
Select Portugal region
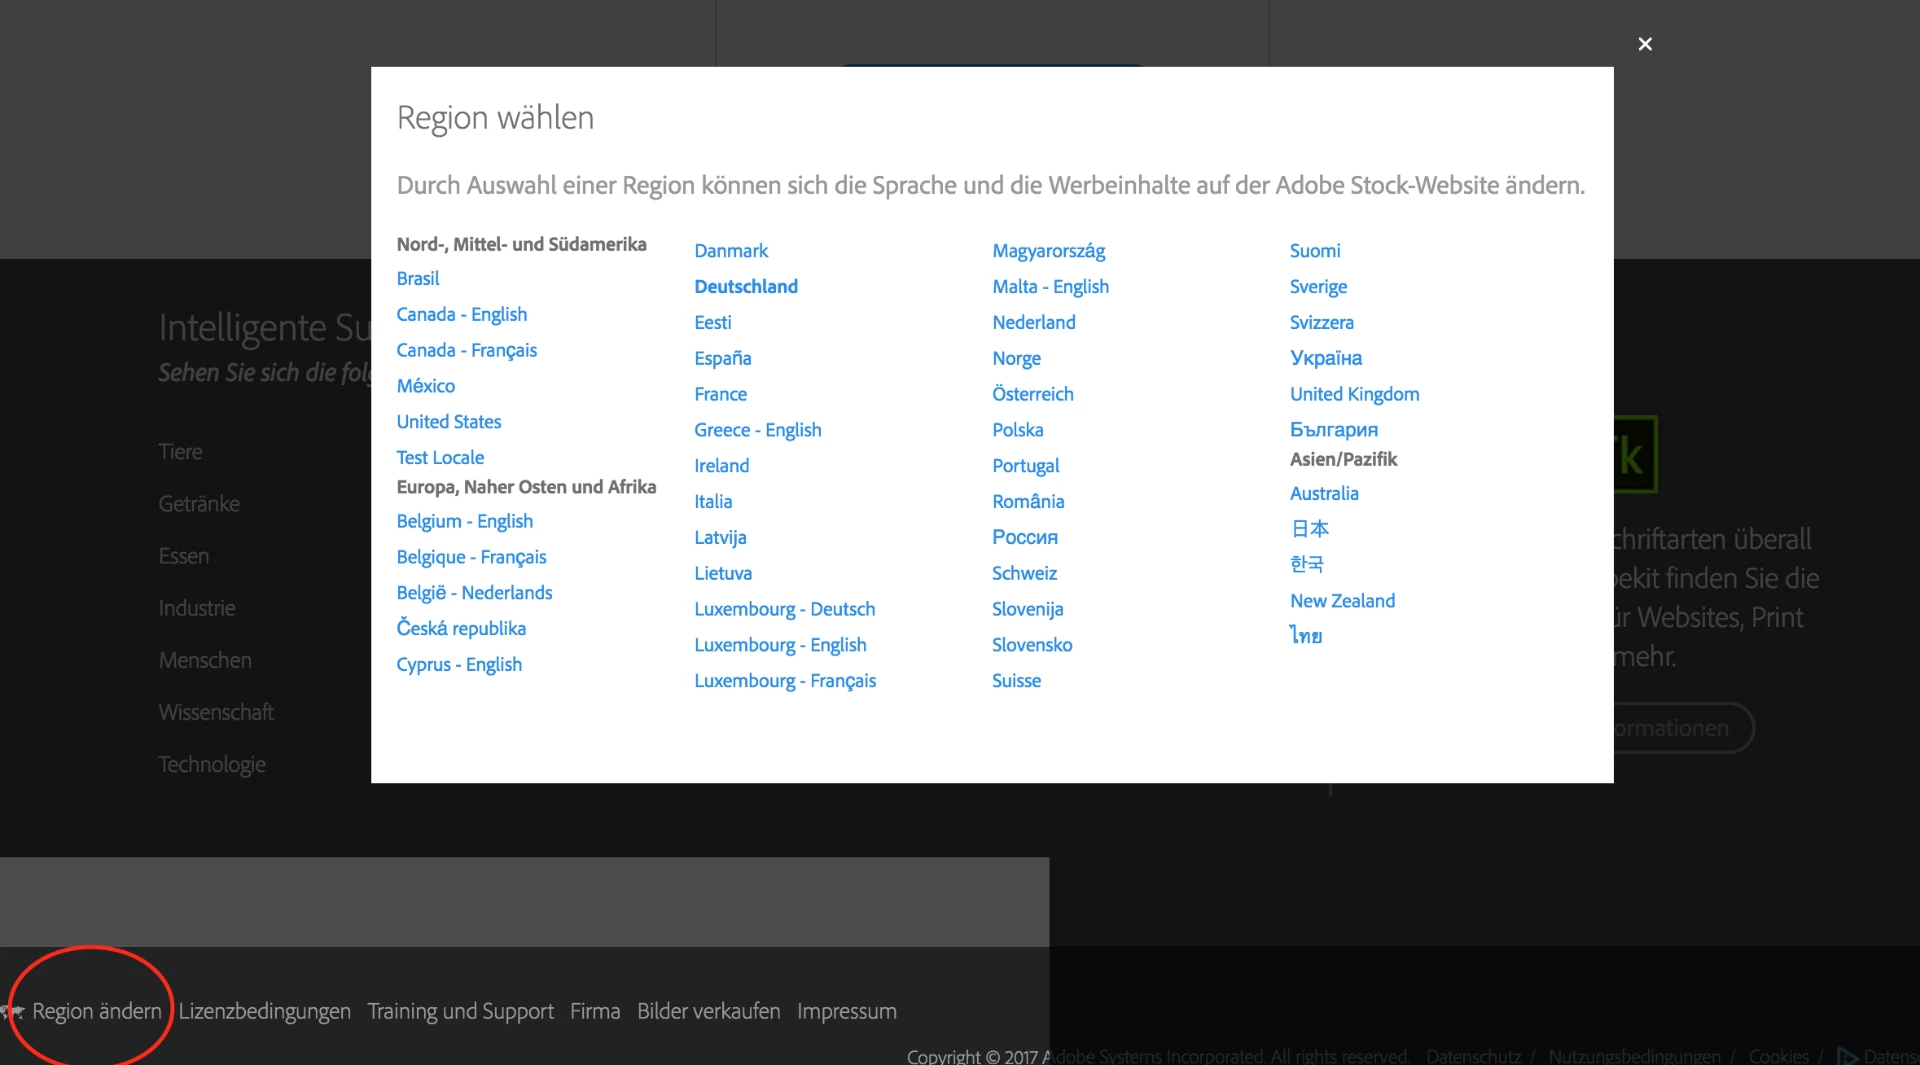pyautogui.click(x=1026, y=466)
